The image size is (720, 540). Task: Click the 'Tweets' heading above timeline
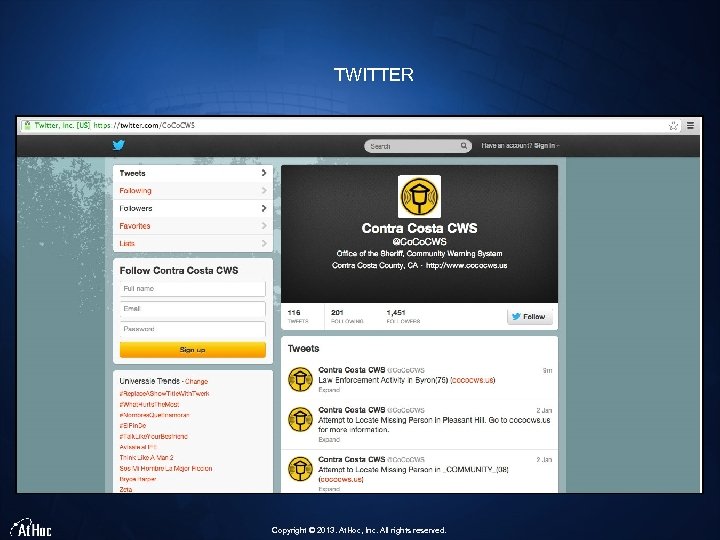(304, 349)
